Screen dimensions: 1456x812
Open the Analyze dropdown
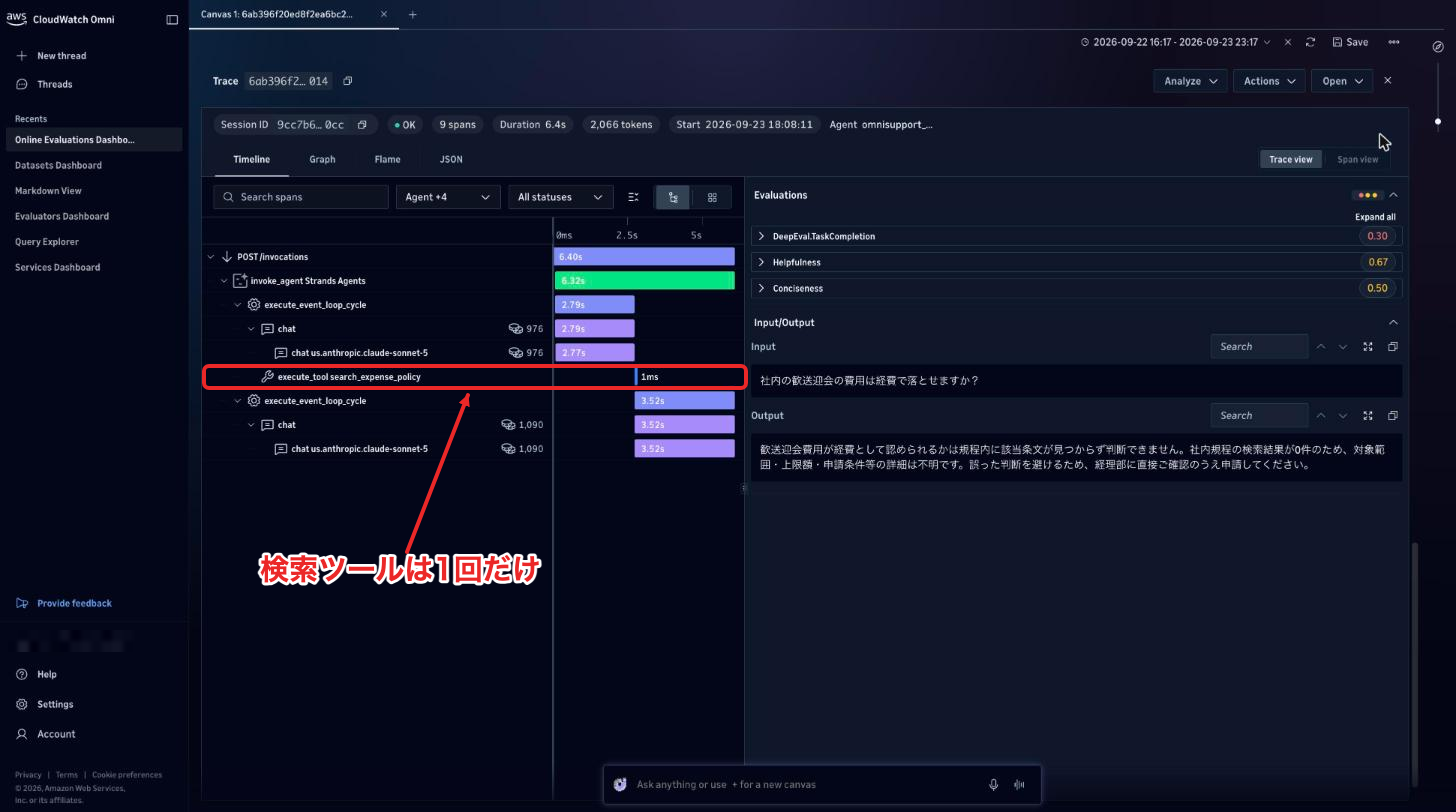[1190, 81]
